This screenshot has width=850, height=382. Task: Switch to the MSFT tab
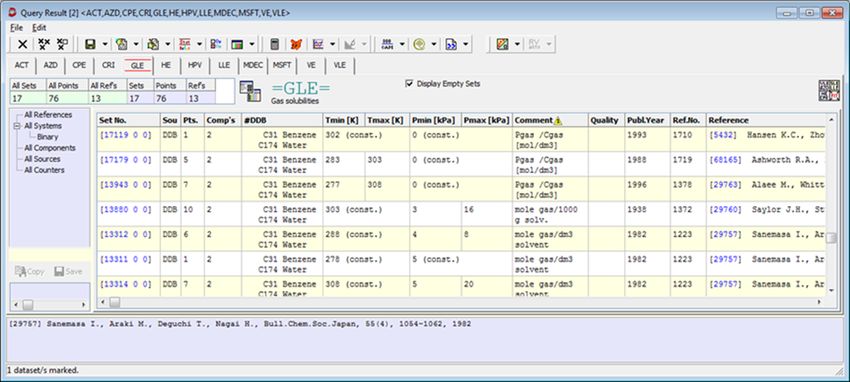coord(282,65)
